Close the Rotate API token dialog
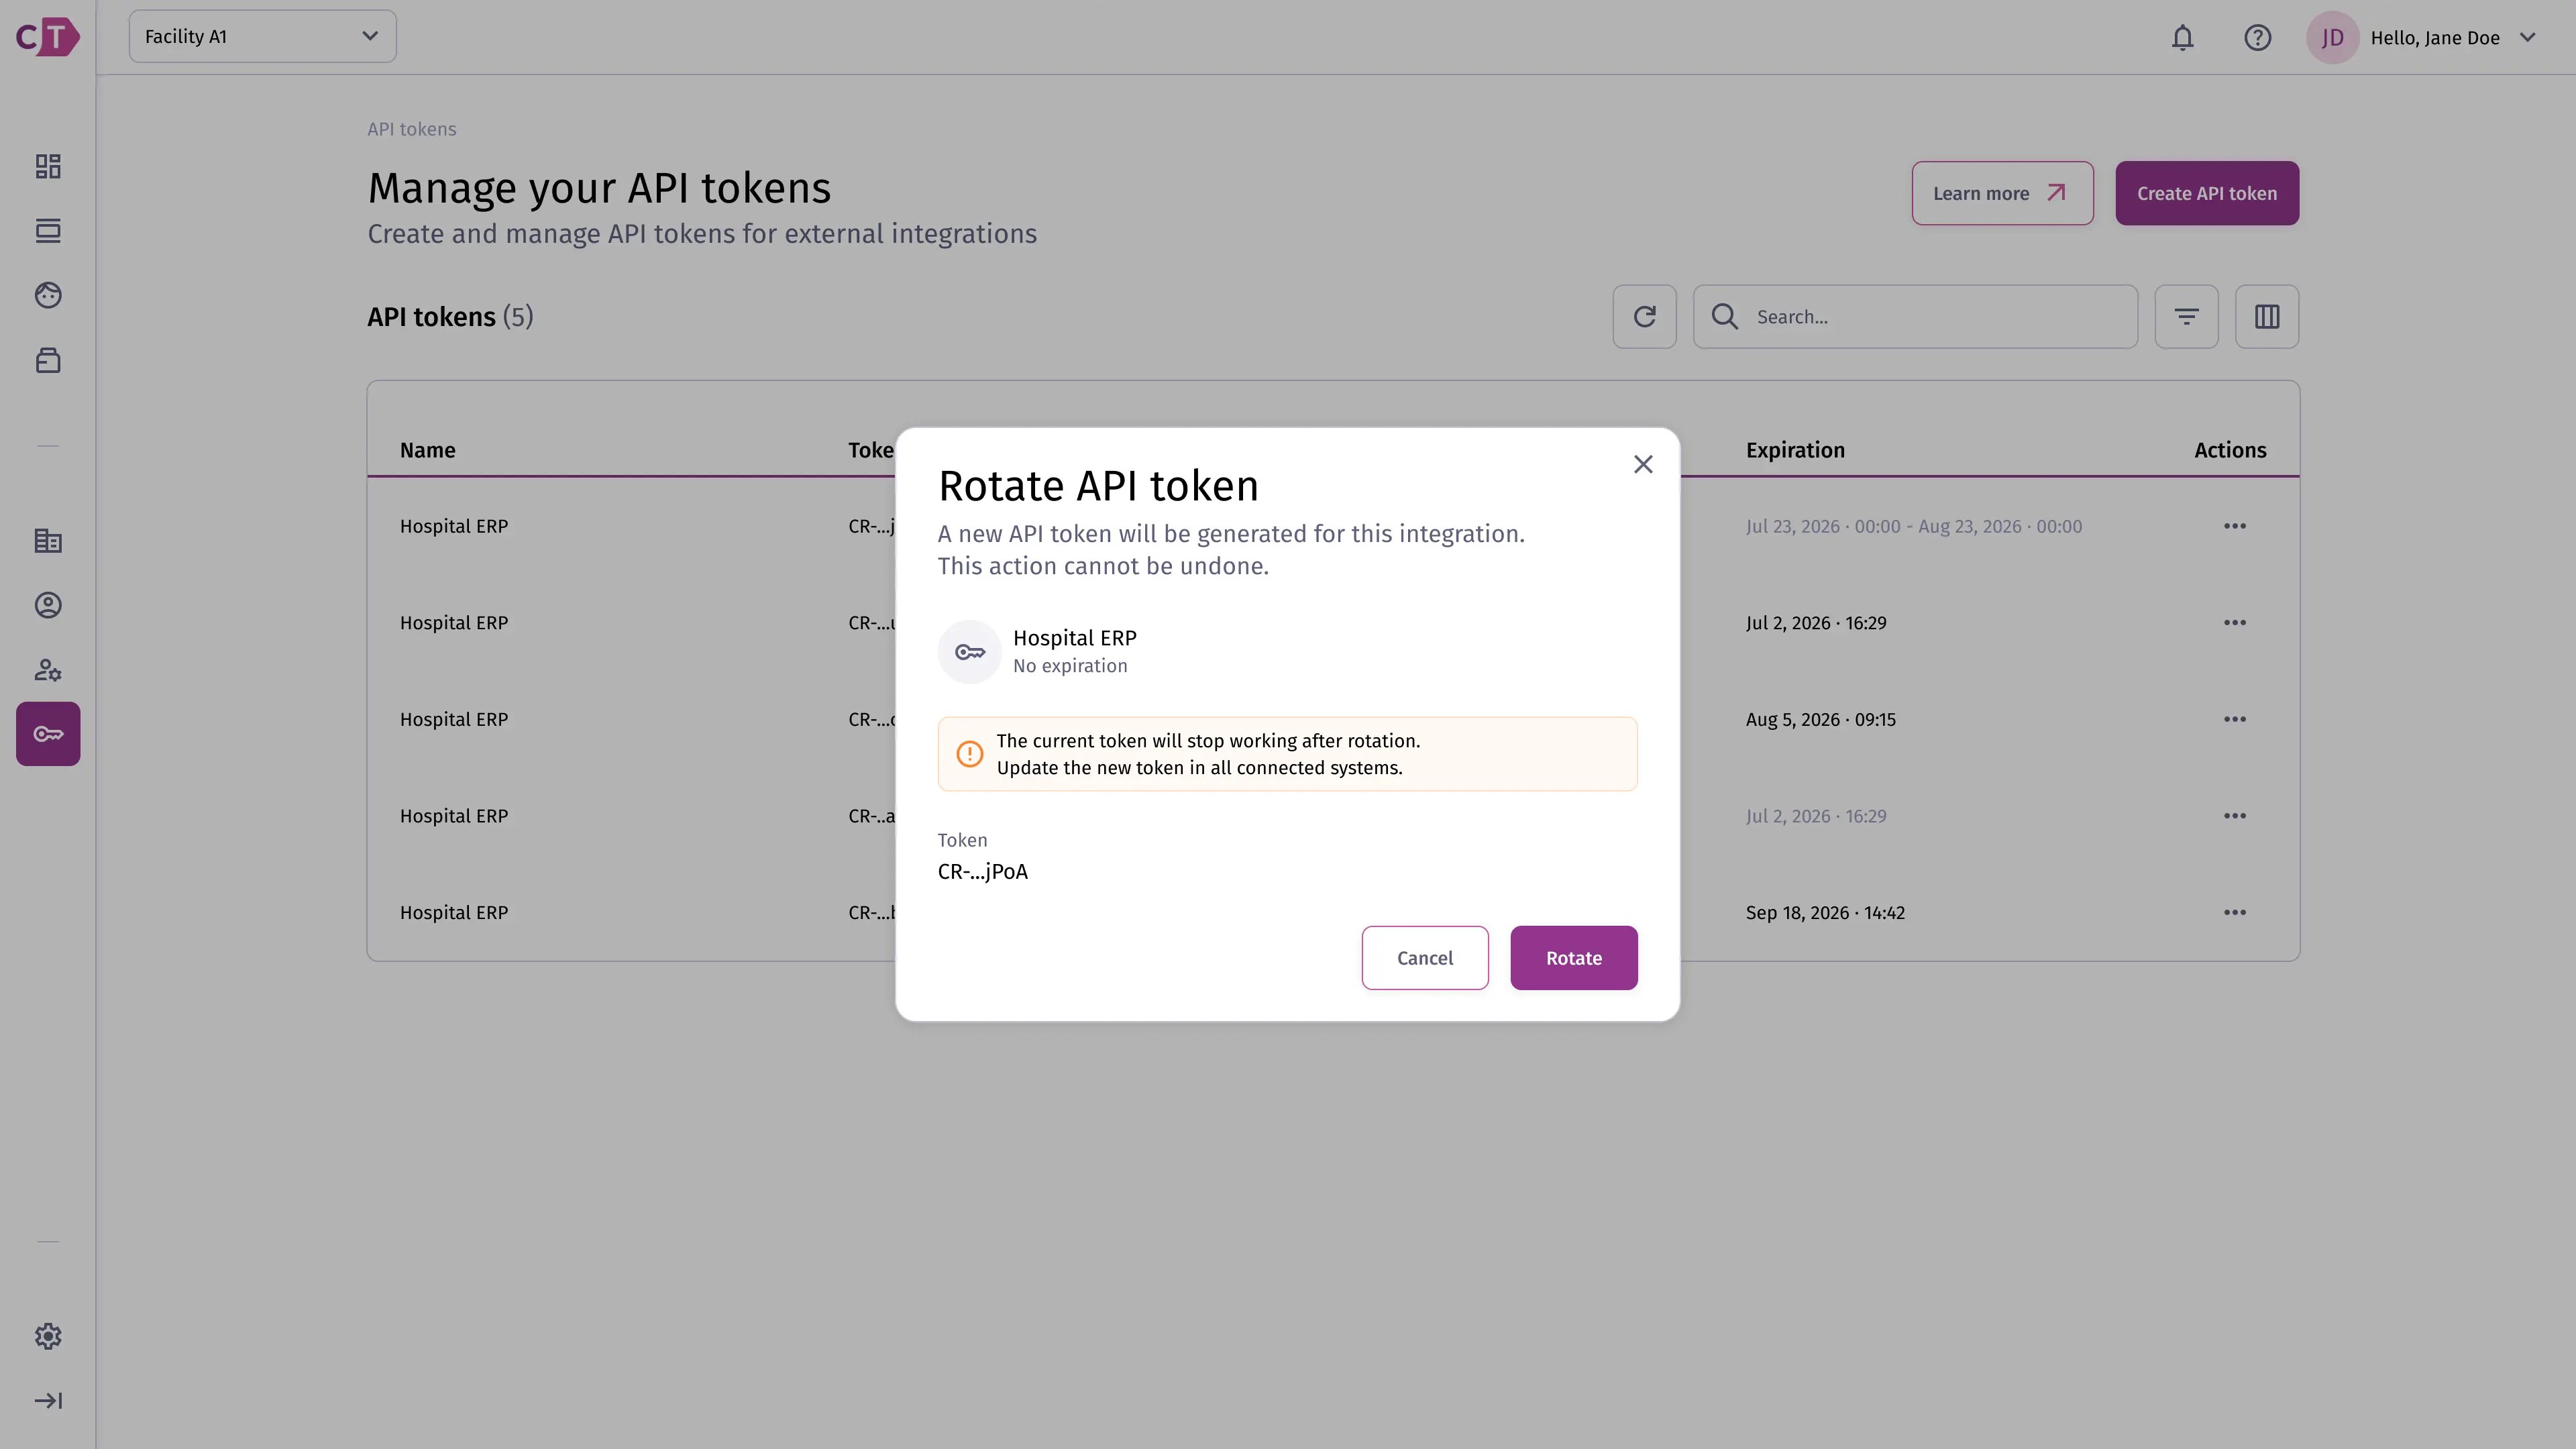The width and height of the screenshot is (2576, 1449). (x=1643, y=464)
